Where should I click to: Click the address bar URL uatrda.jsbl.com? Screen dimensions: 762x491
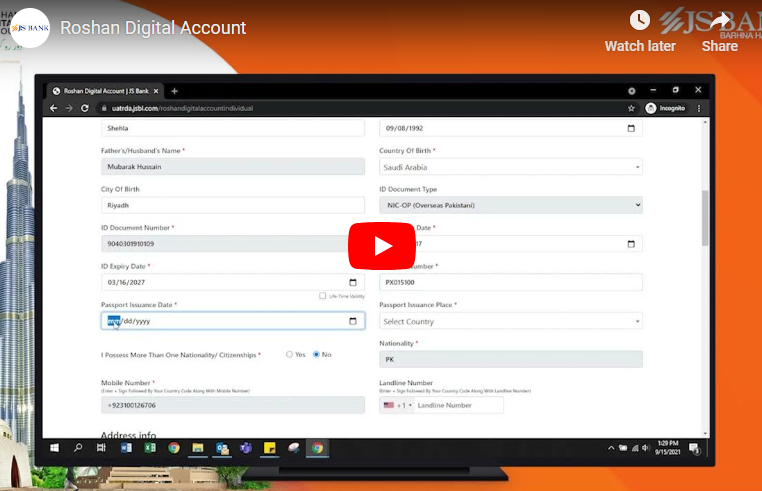pos(182,108)
